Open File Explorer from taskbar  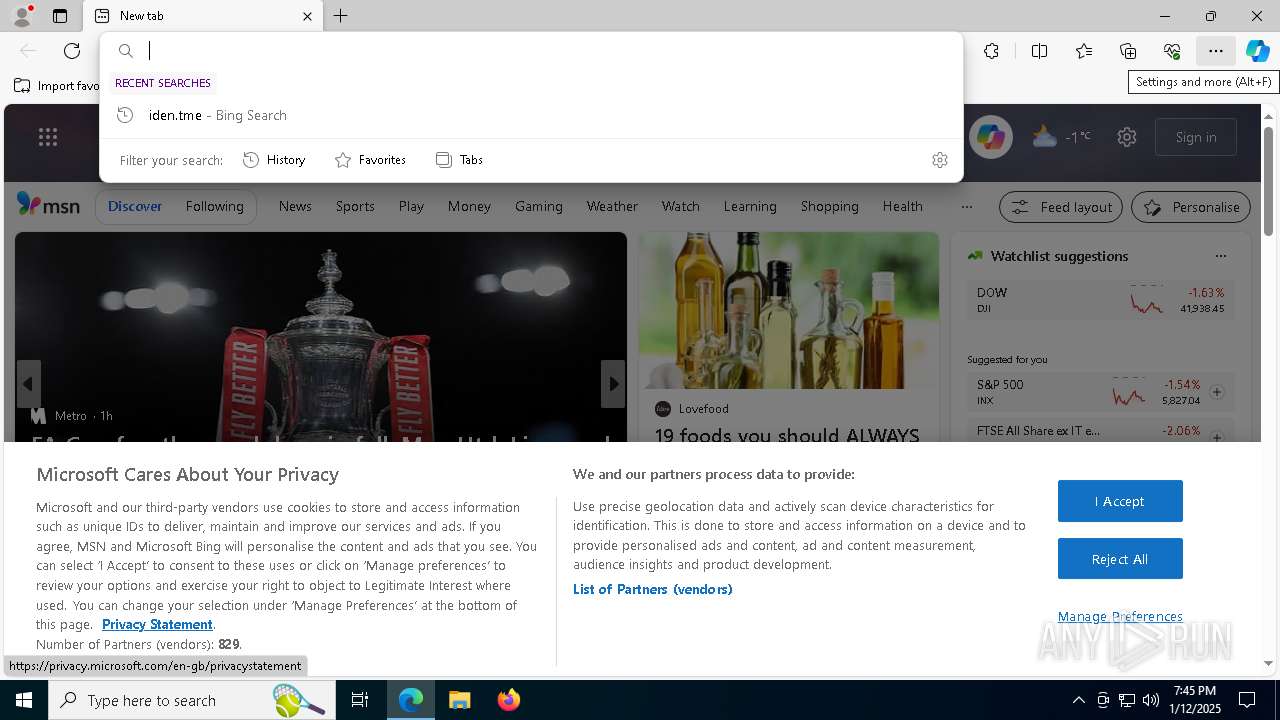459,700
